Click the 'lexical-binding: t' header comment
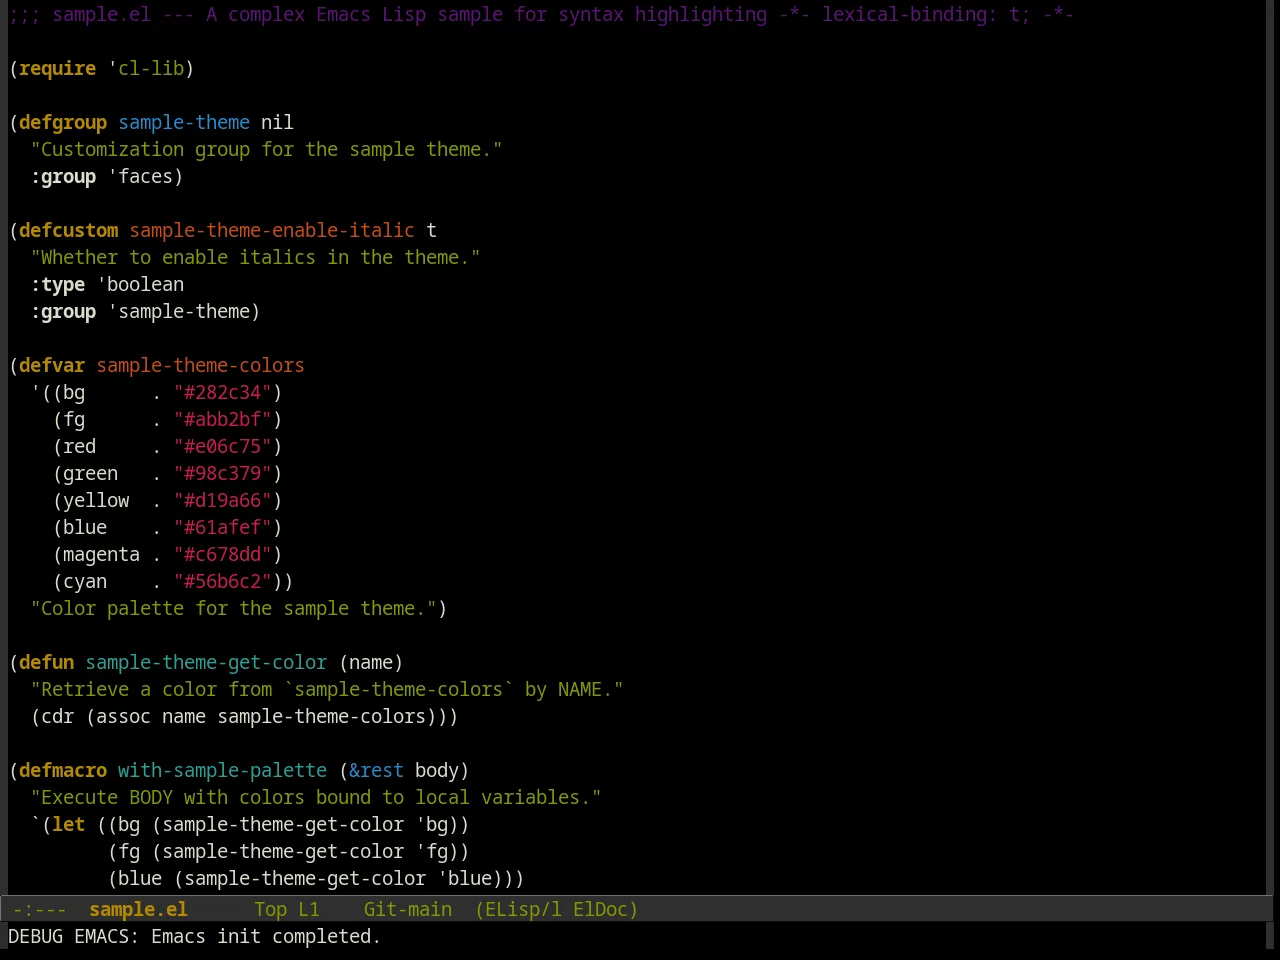The image size is (1280, 960). tap(920, 14)
